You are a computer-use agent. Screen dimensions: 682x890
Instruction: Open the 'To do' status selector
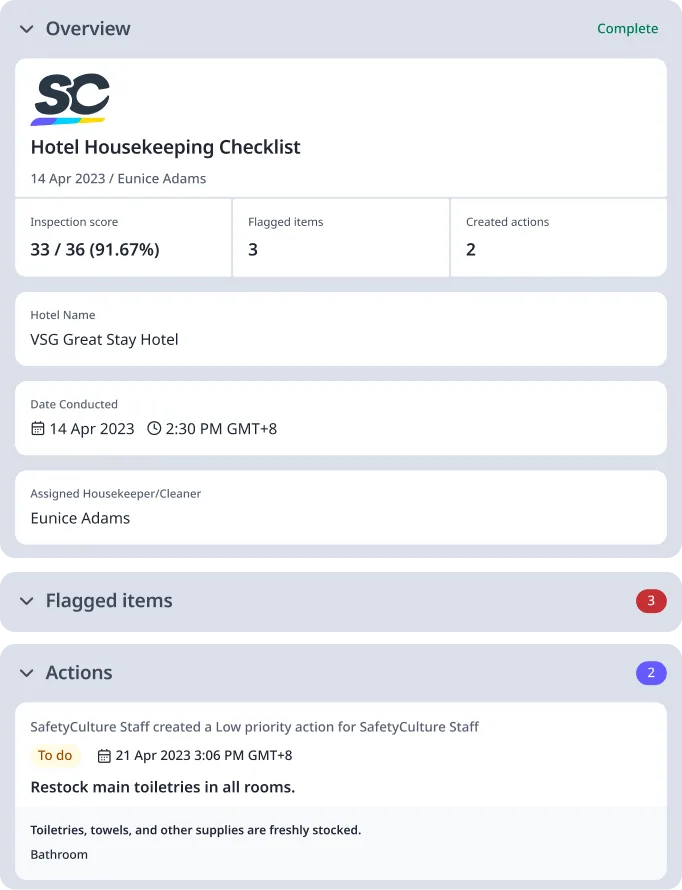55,755
